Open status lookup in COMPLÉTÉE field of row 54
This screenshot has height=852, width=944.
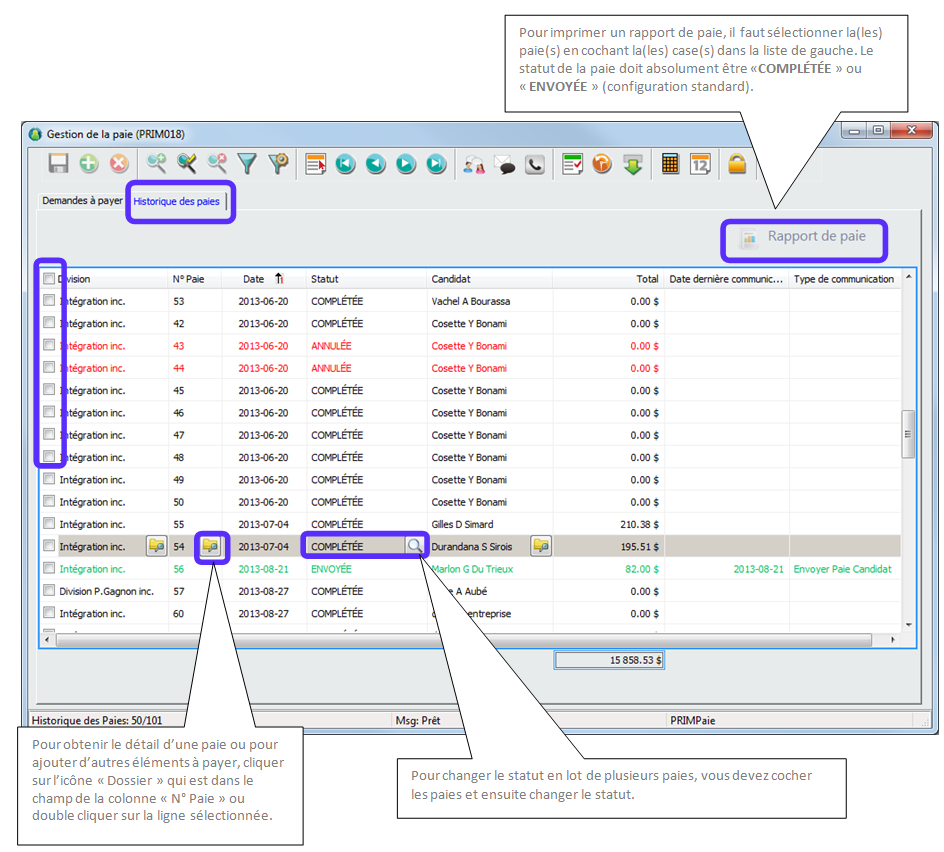click(414, 546)
